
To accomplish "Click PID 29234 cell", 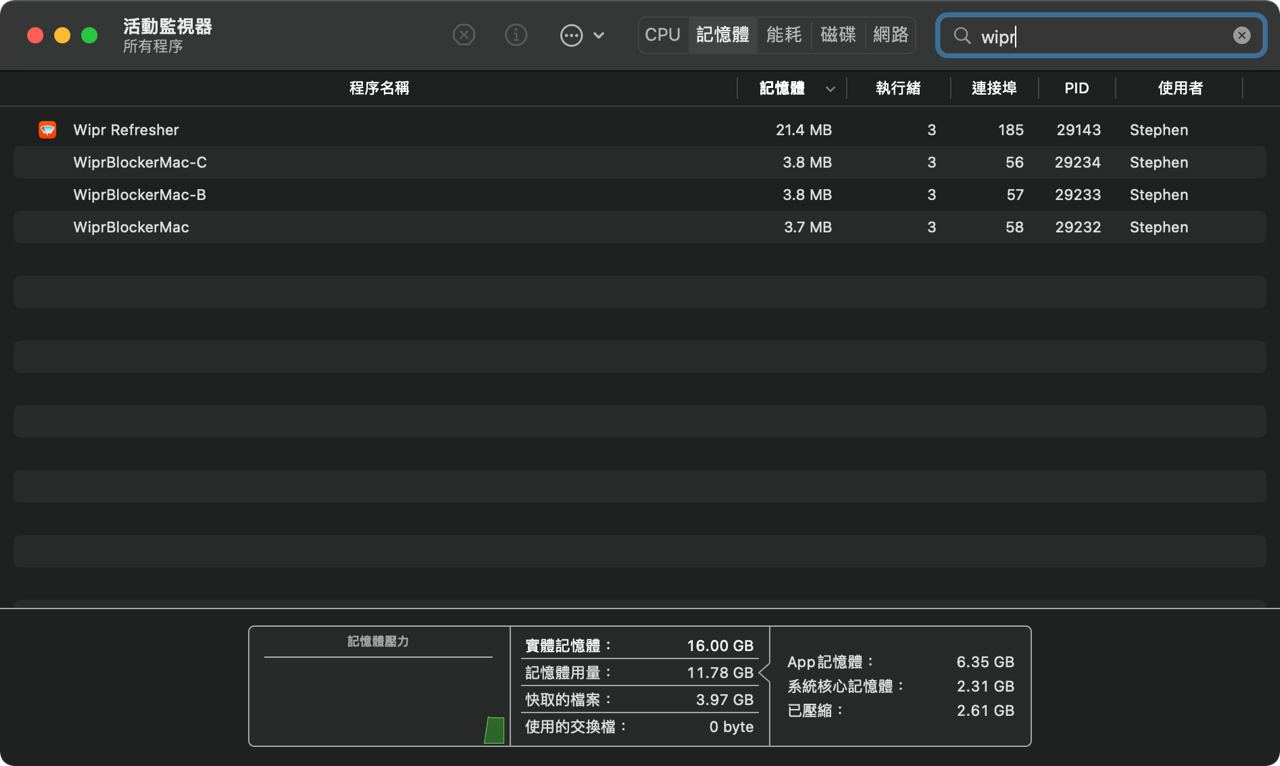I will 1077,162.
